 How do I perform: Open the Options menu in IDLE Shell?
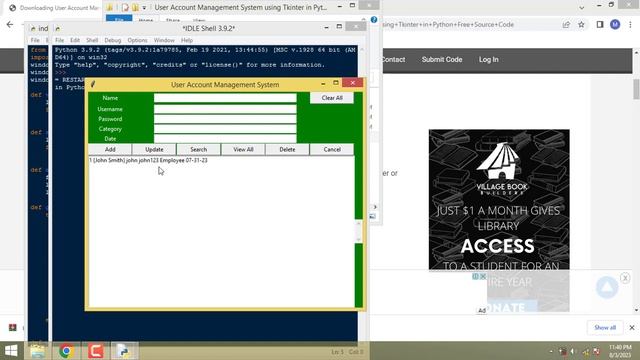(x=137, y=40)
